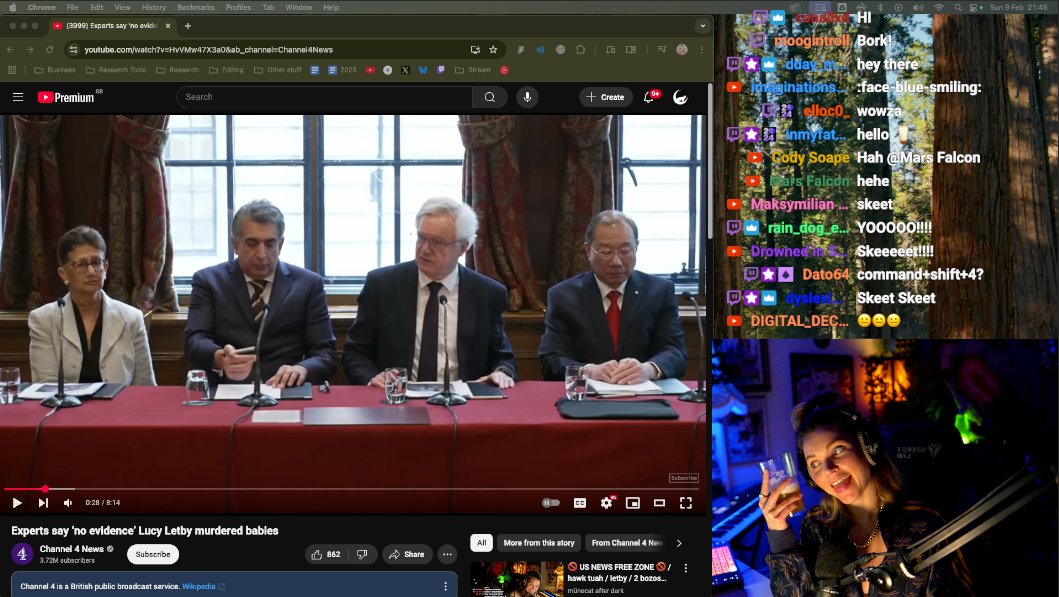Expand the next filter chips arrow
The width and height of the screenshot is (1059, 597).
[x=679, y=543]
